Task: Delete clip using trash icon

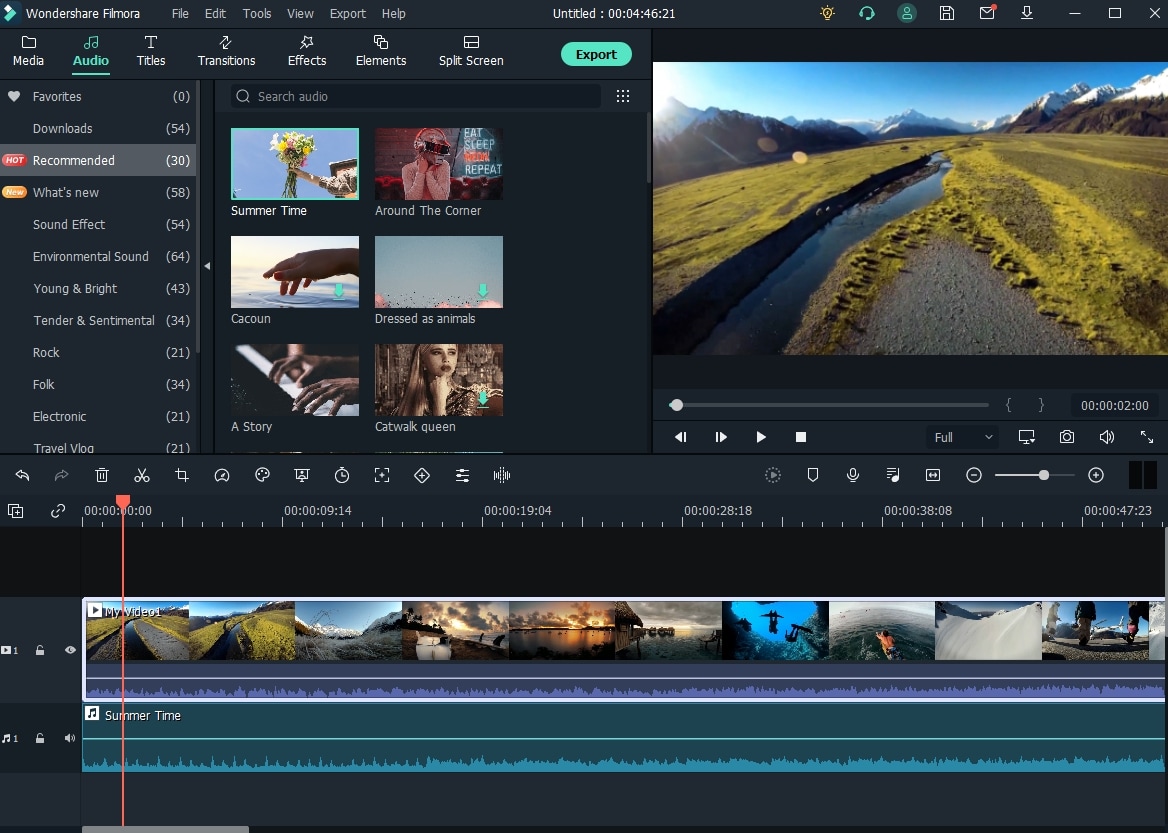Action: tap(102, 476)
